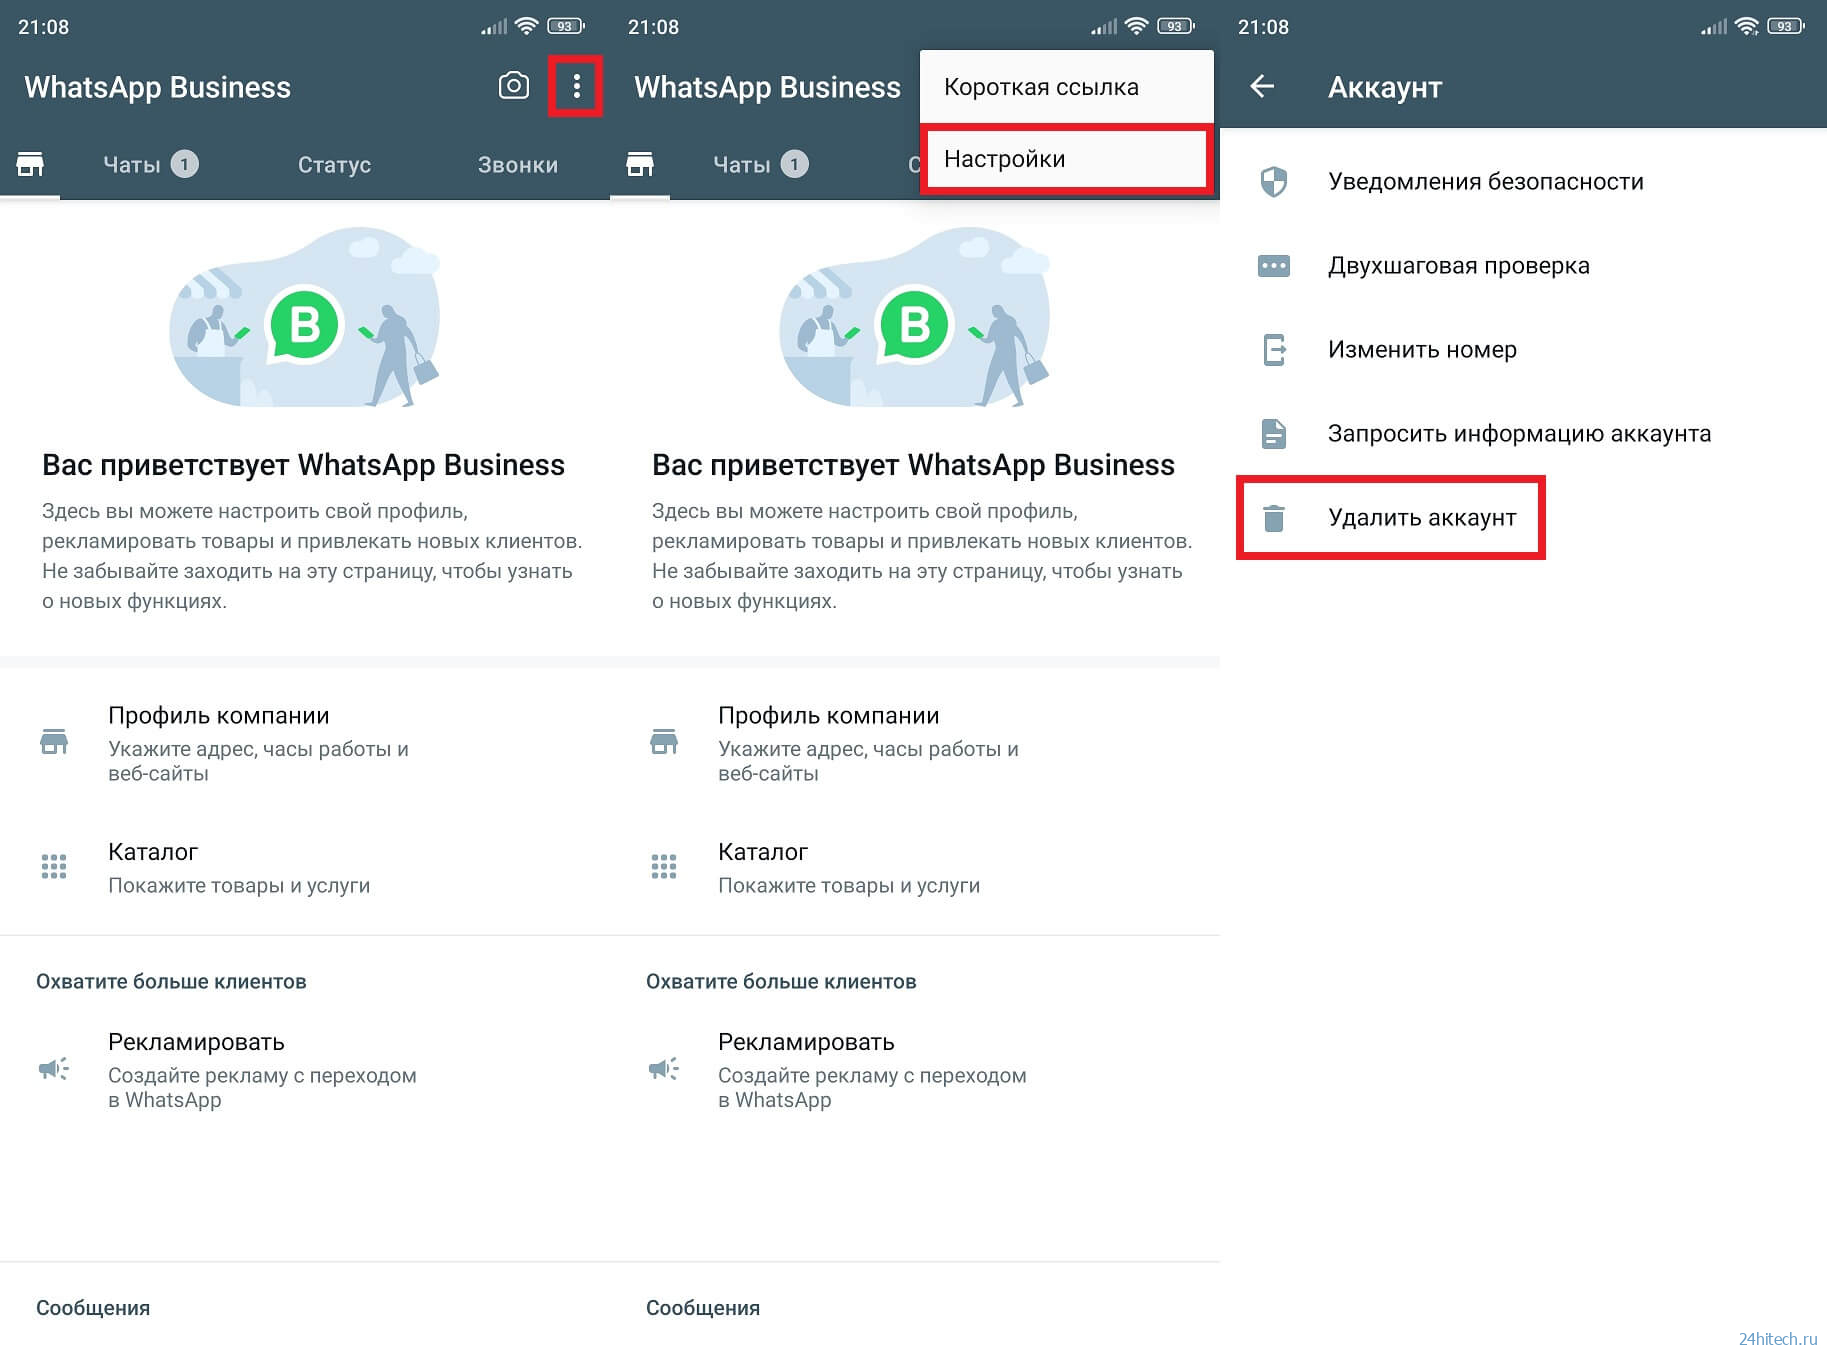Open Двухшаговая проверка setting
The height and width of the screenshot is (1354, 1827).
pos(1523,266)
